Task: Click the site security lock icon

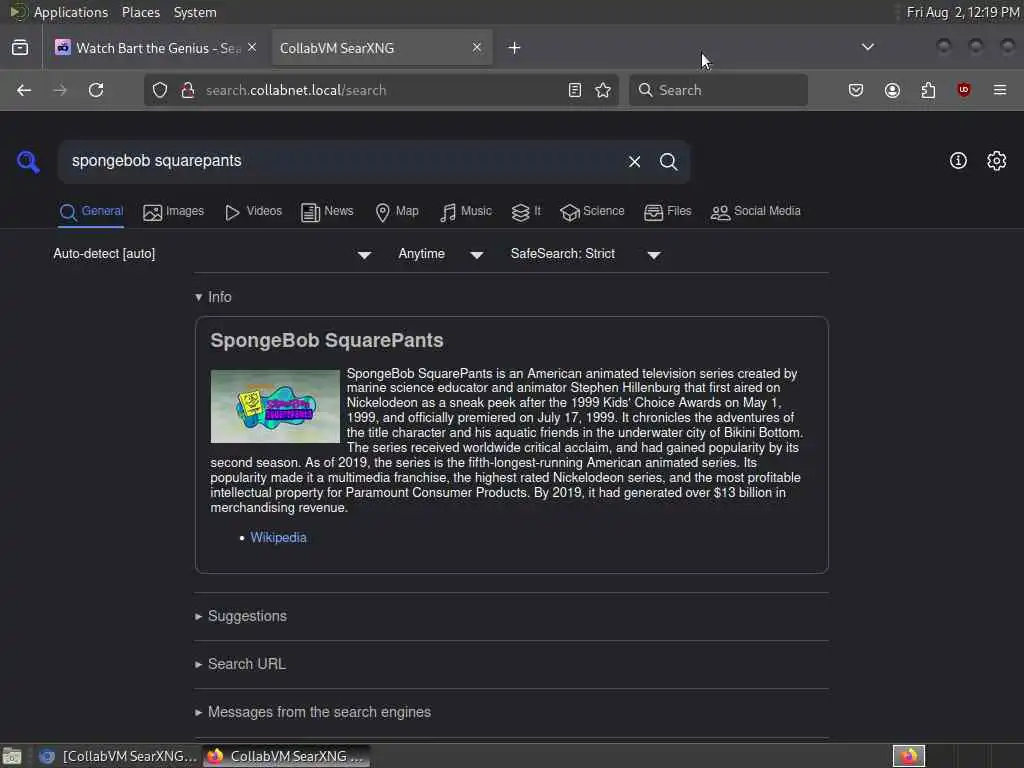Action: (x=188, y=90)
